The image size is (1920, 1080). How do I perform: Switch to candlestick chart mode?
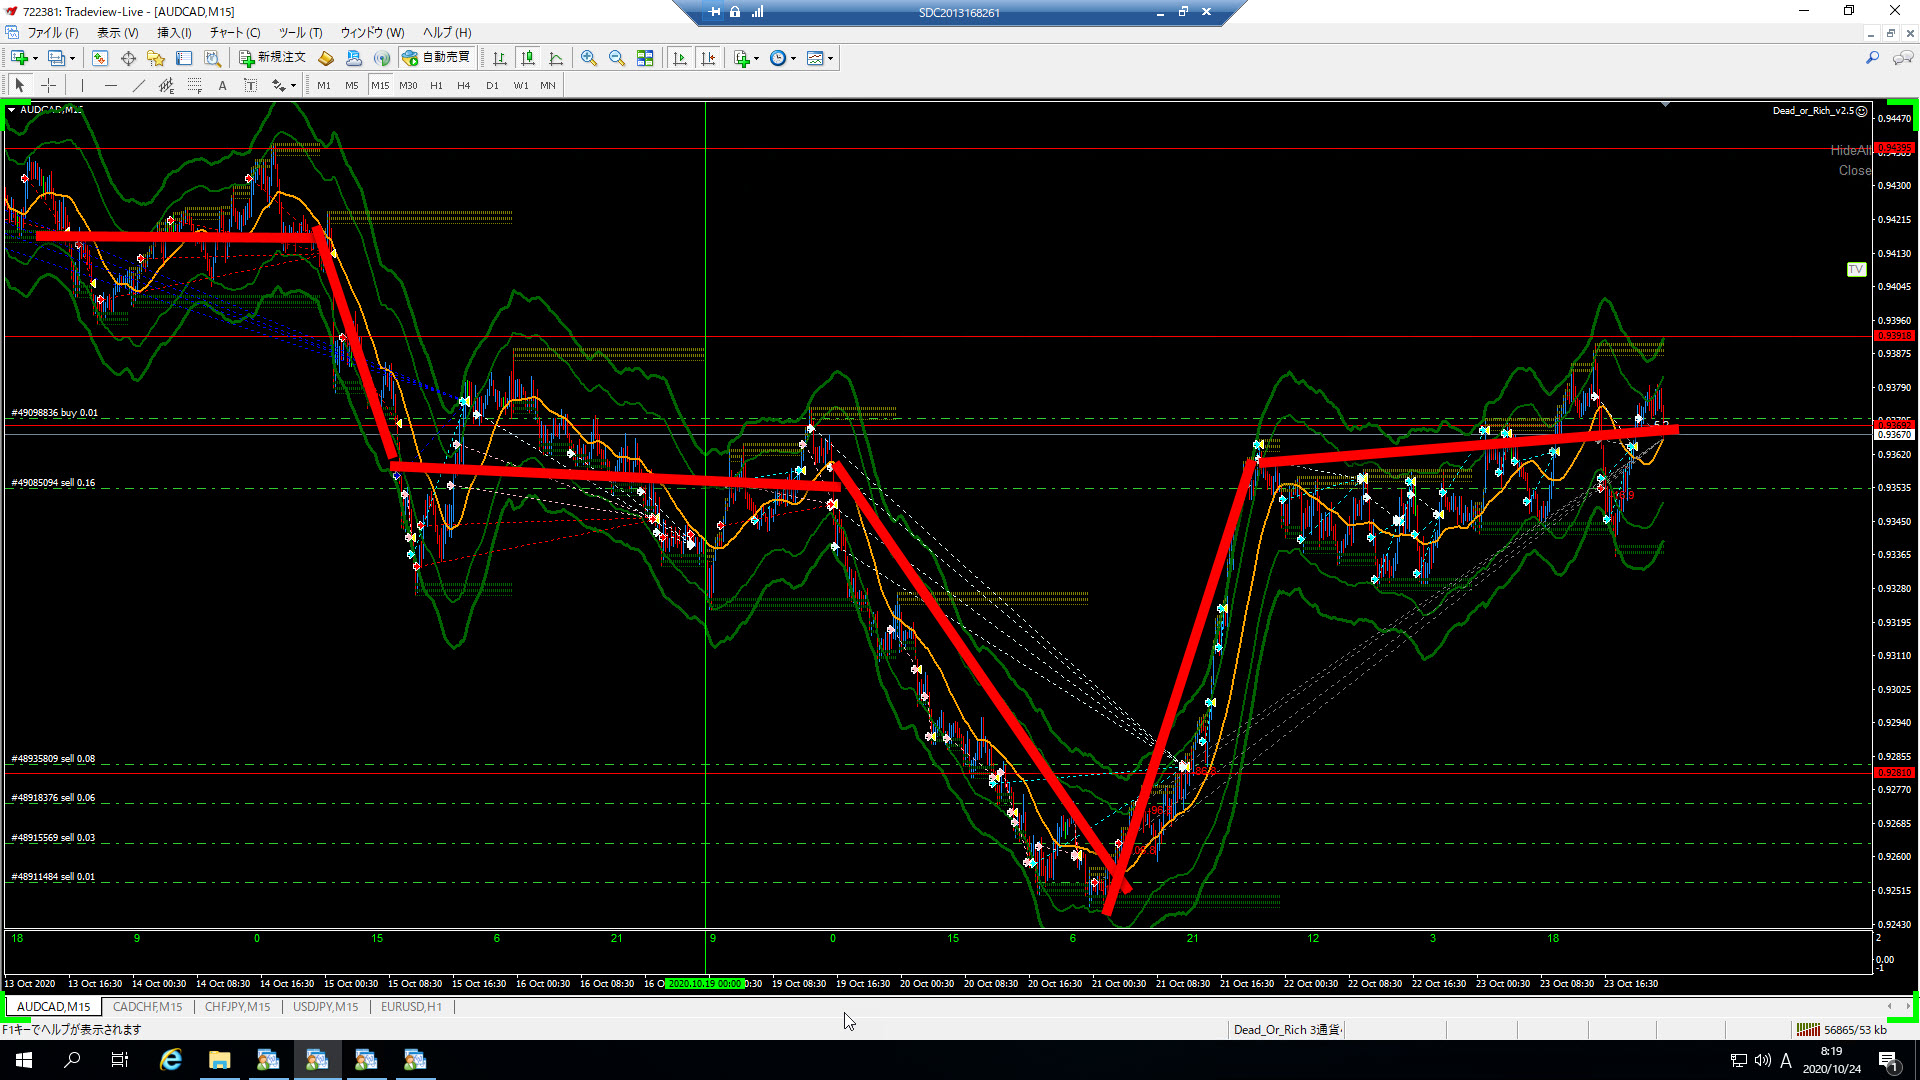(528, 58)
